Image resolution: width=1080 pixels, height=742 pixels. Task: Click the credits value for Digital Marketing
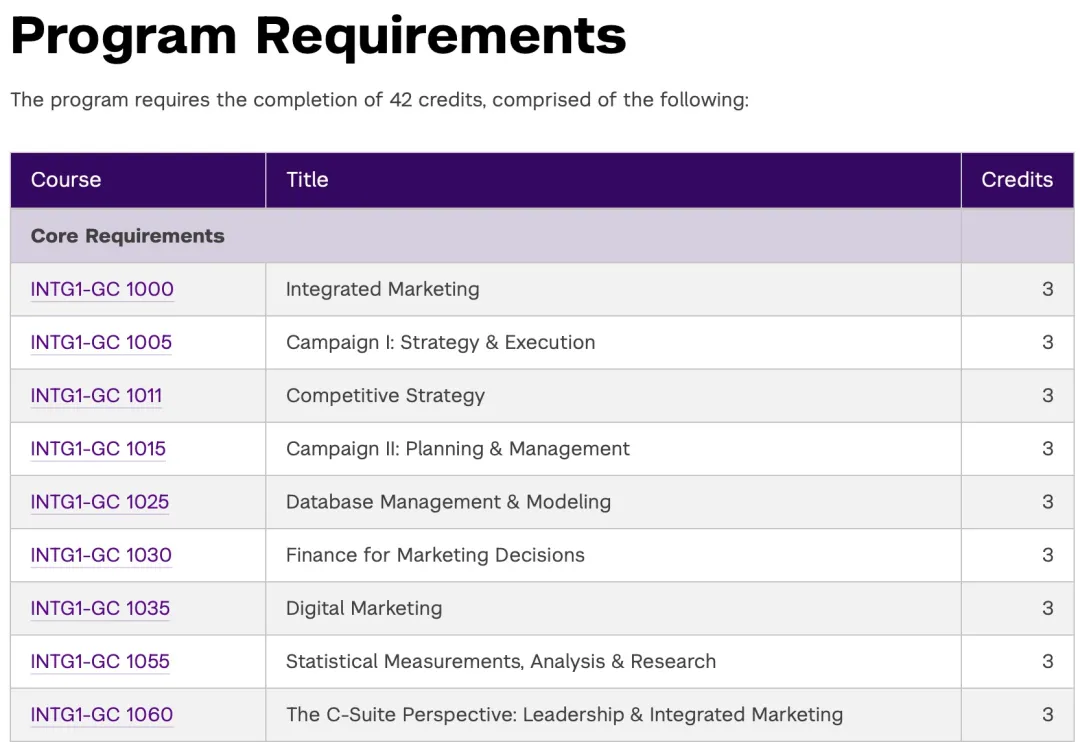point(1047,607)
